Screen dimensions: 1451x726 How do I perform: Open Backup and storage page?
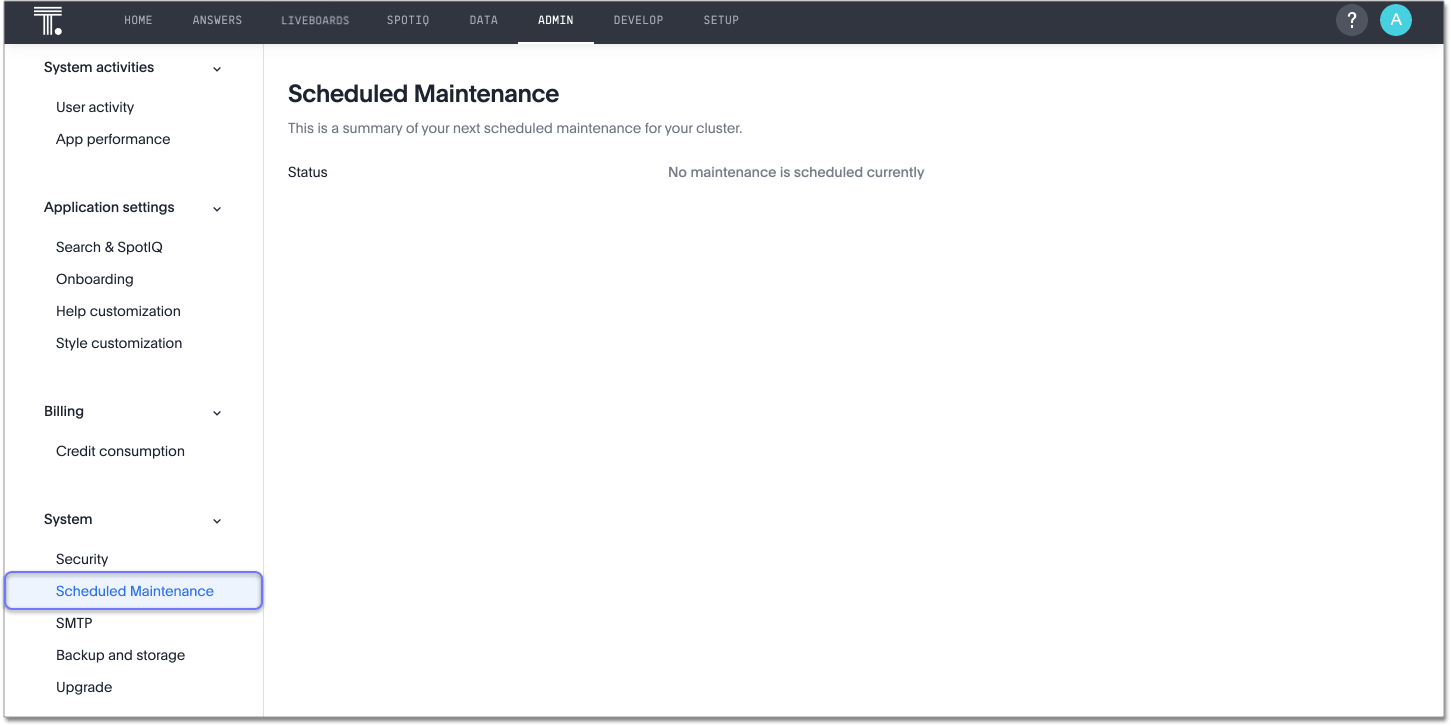(x=120, y=655)
